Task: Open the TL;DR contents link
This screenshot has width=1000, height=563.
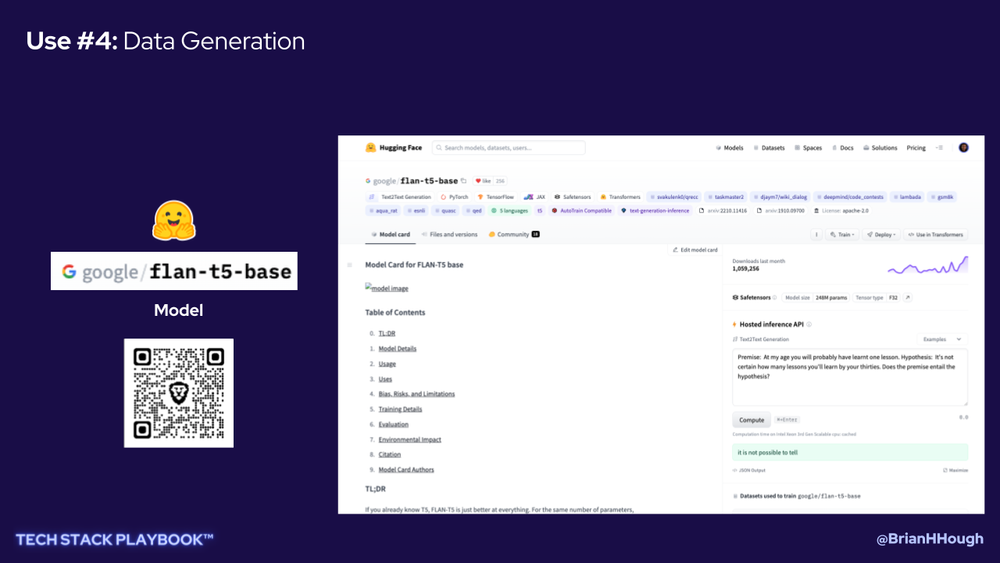Action: click(x=386, y=333)
